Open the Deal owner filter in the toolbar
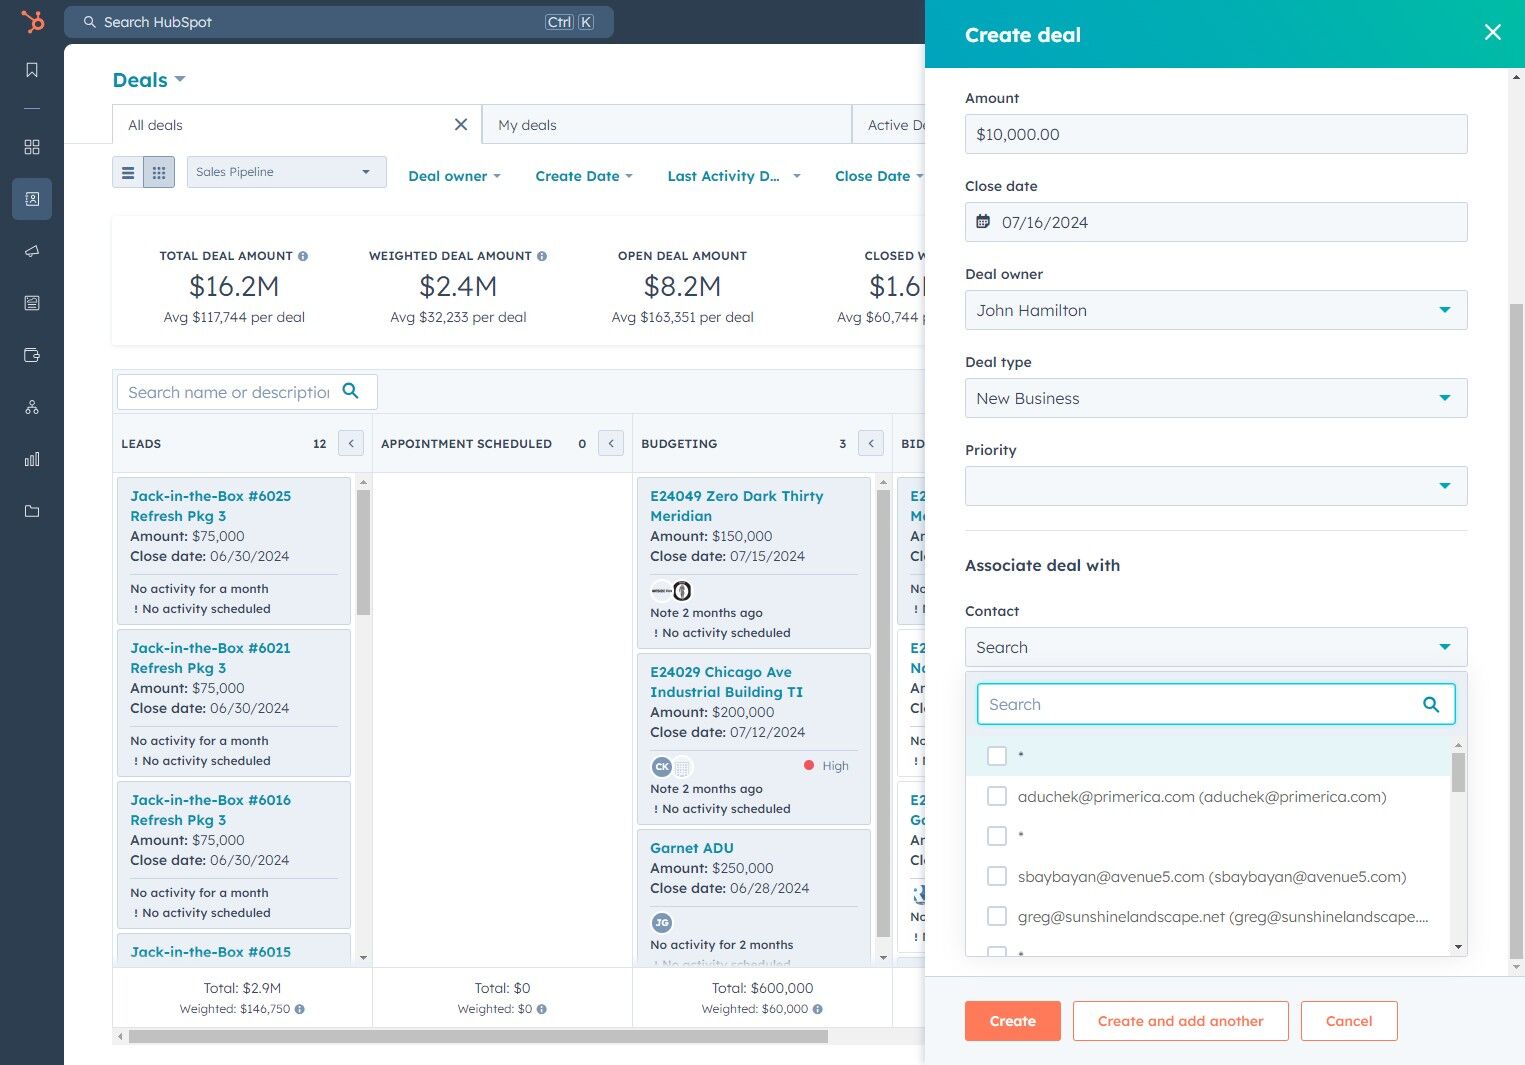1525x1065 pixels. [x=454, y=176]
